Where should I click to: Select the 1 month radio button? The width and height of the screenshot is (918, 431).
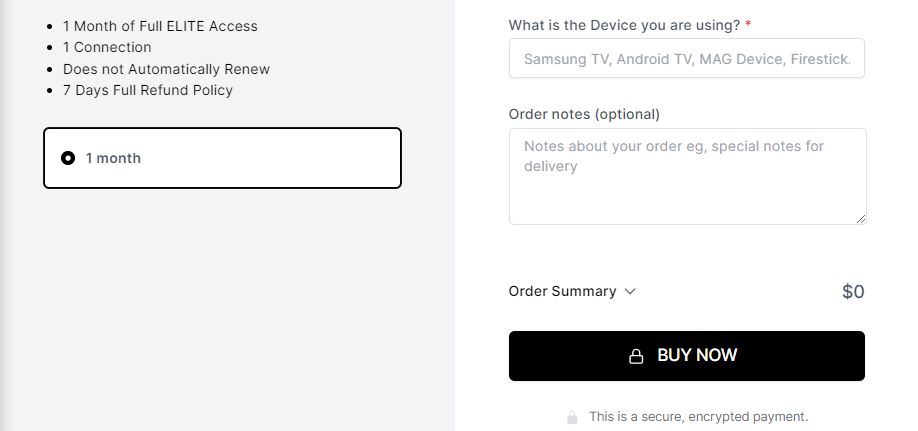(x=68, y=158)
